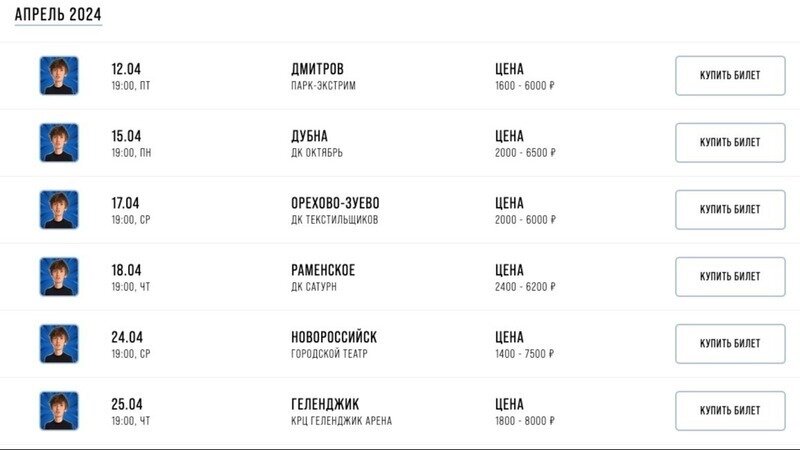This screenshot has height=450, width=800.
Task: Open the Дмитров city title
Action: click(317, 69)
